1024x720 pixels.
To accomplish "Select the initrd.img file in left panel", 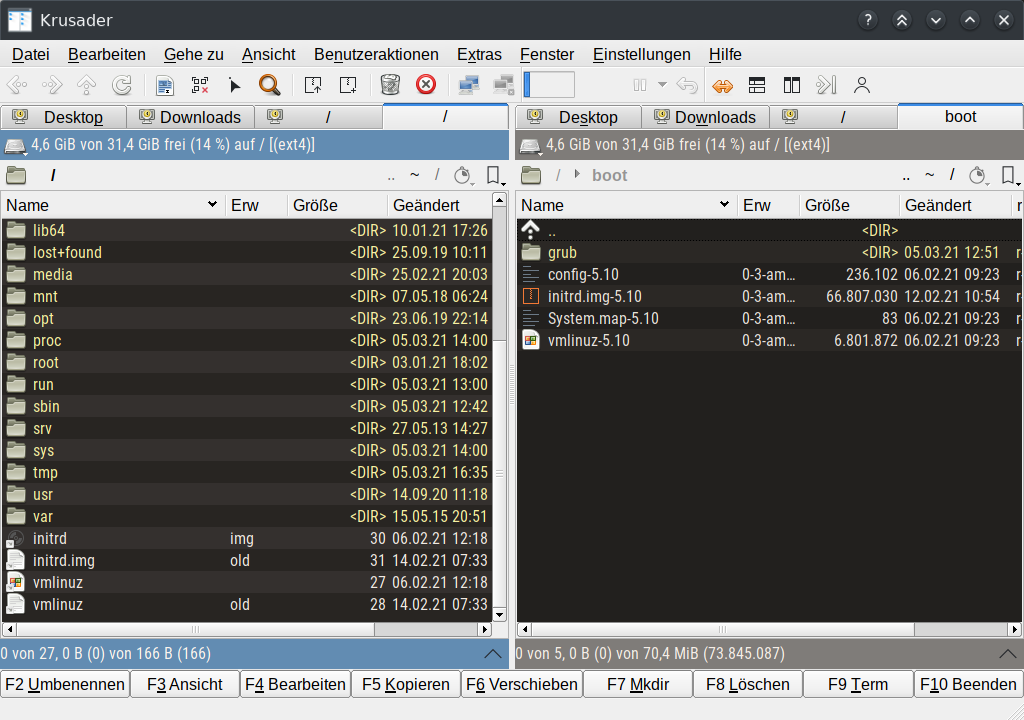I will click(x=247, y=561).
